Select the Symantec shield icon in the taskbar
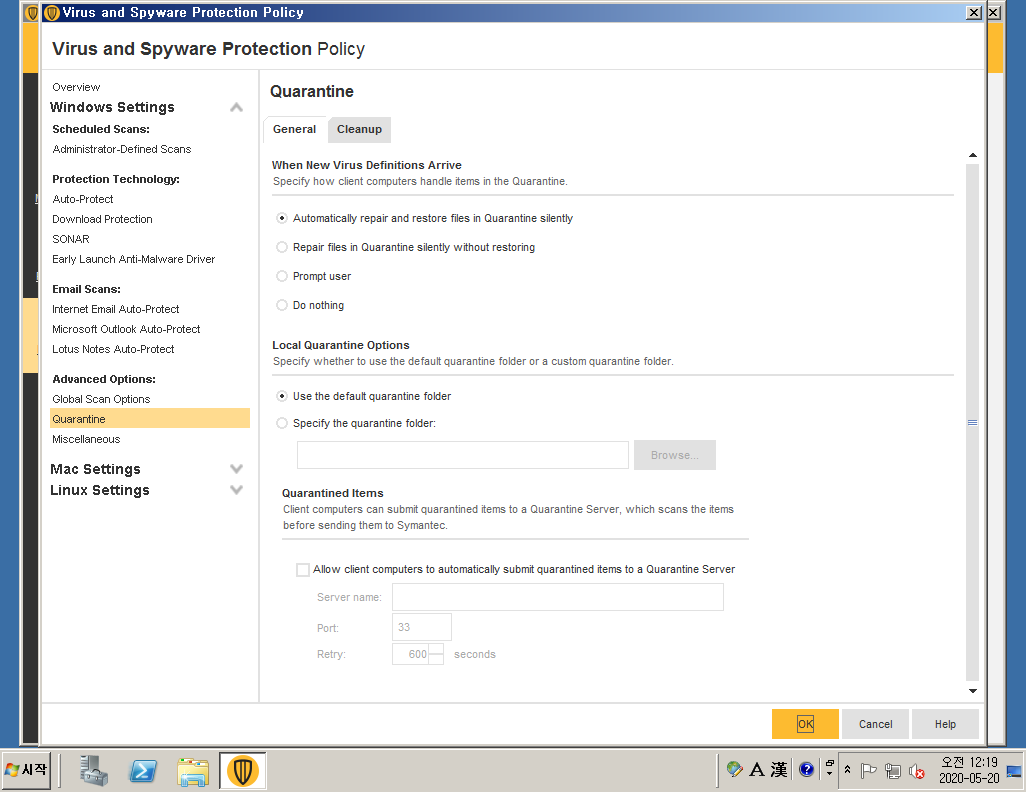Image resolution: width=1026 pixels, height=792 pixels. pyautogui.click(x=243, y=770)
